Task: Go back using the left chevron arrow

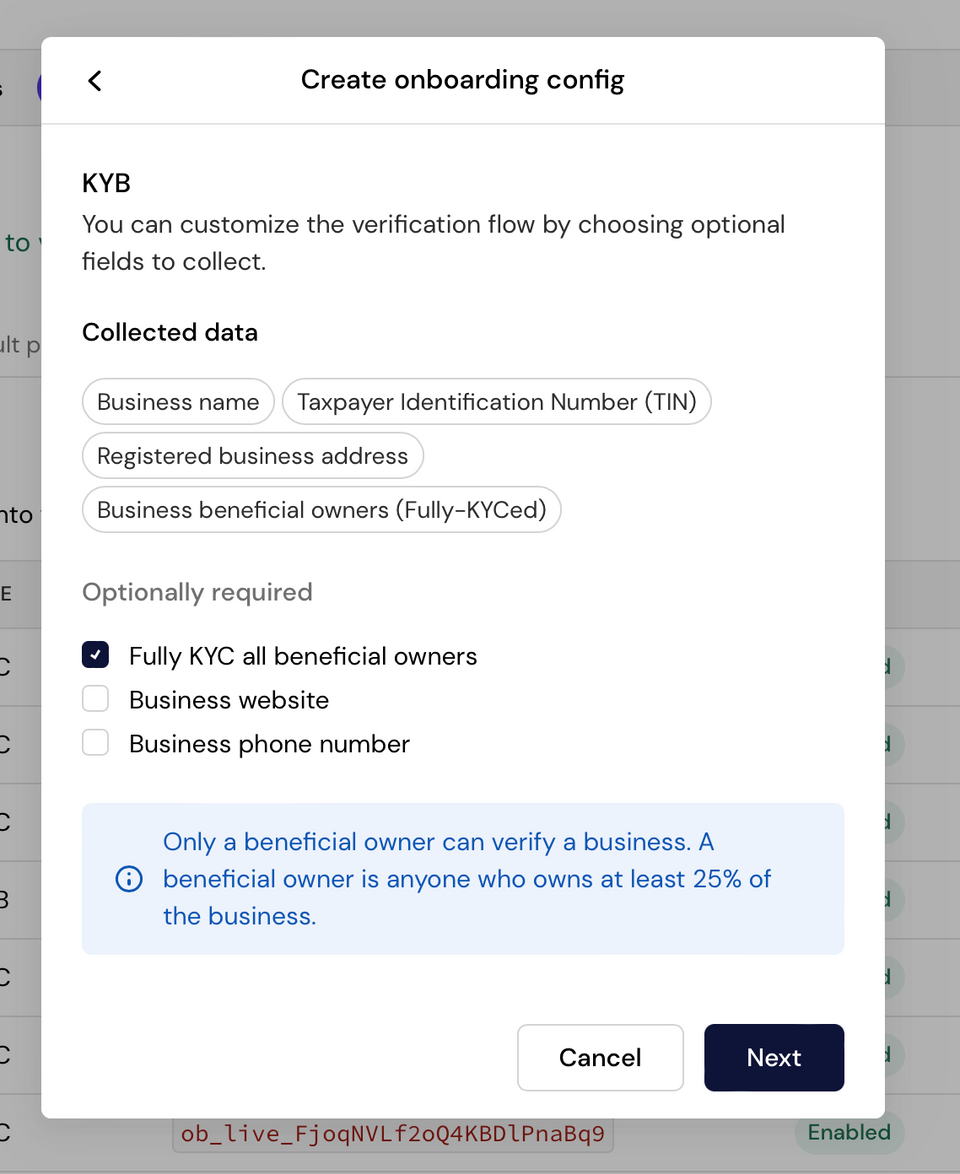Action: click(x=95, y=81)
